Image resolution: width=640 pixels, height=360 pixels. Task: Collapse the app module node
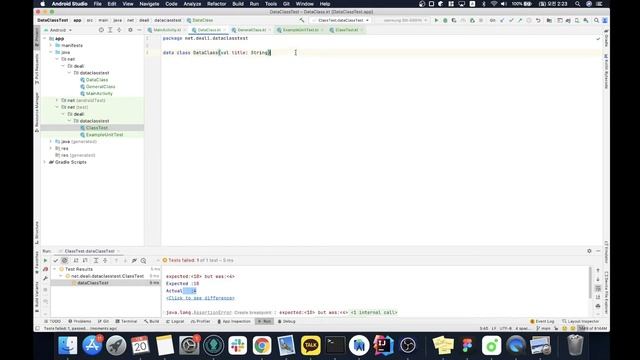click(45, 38)
